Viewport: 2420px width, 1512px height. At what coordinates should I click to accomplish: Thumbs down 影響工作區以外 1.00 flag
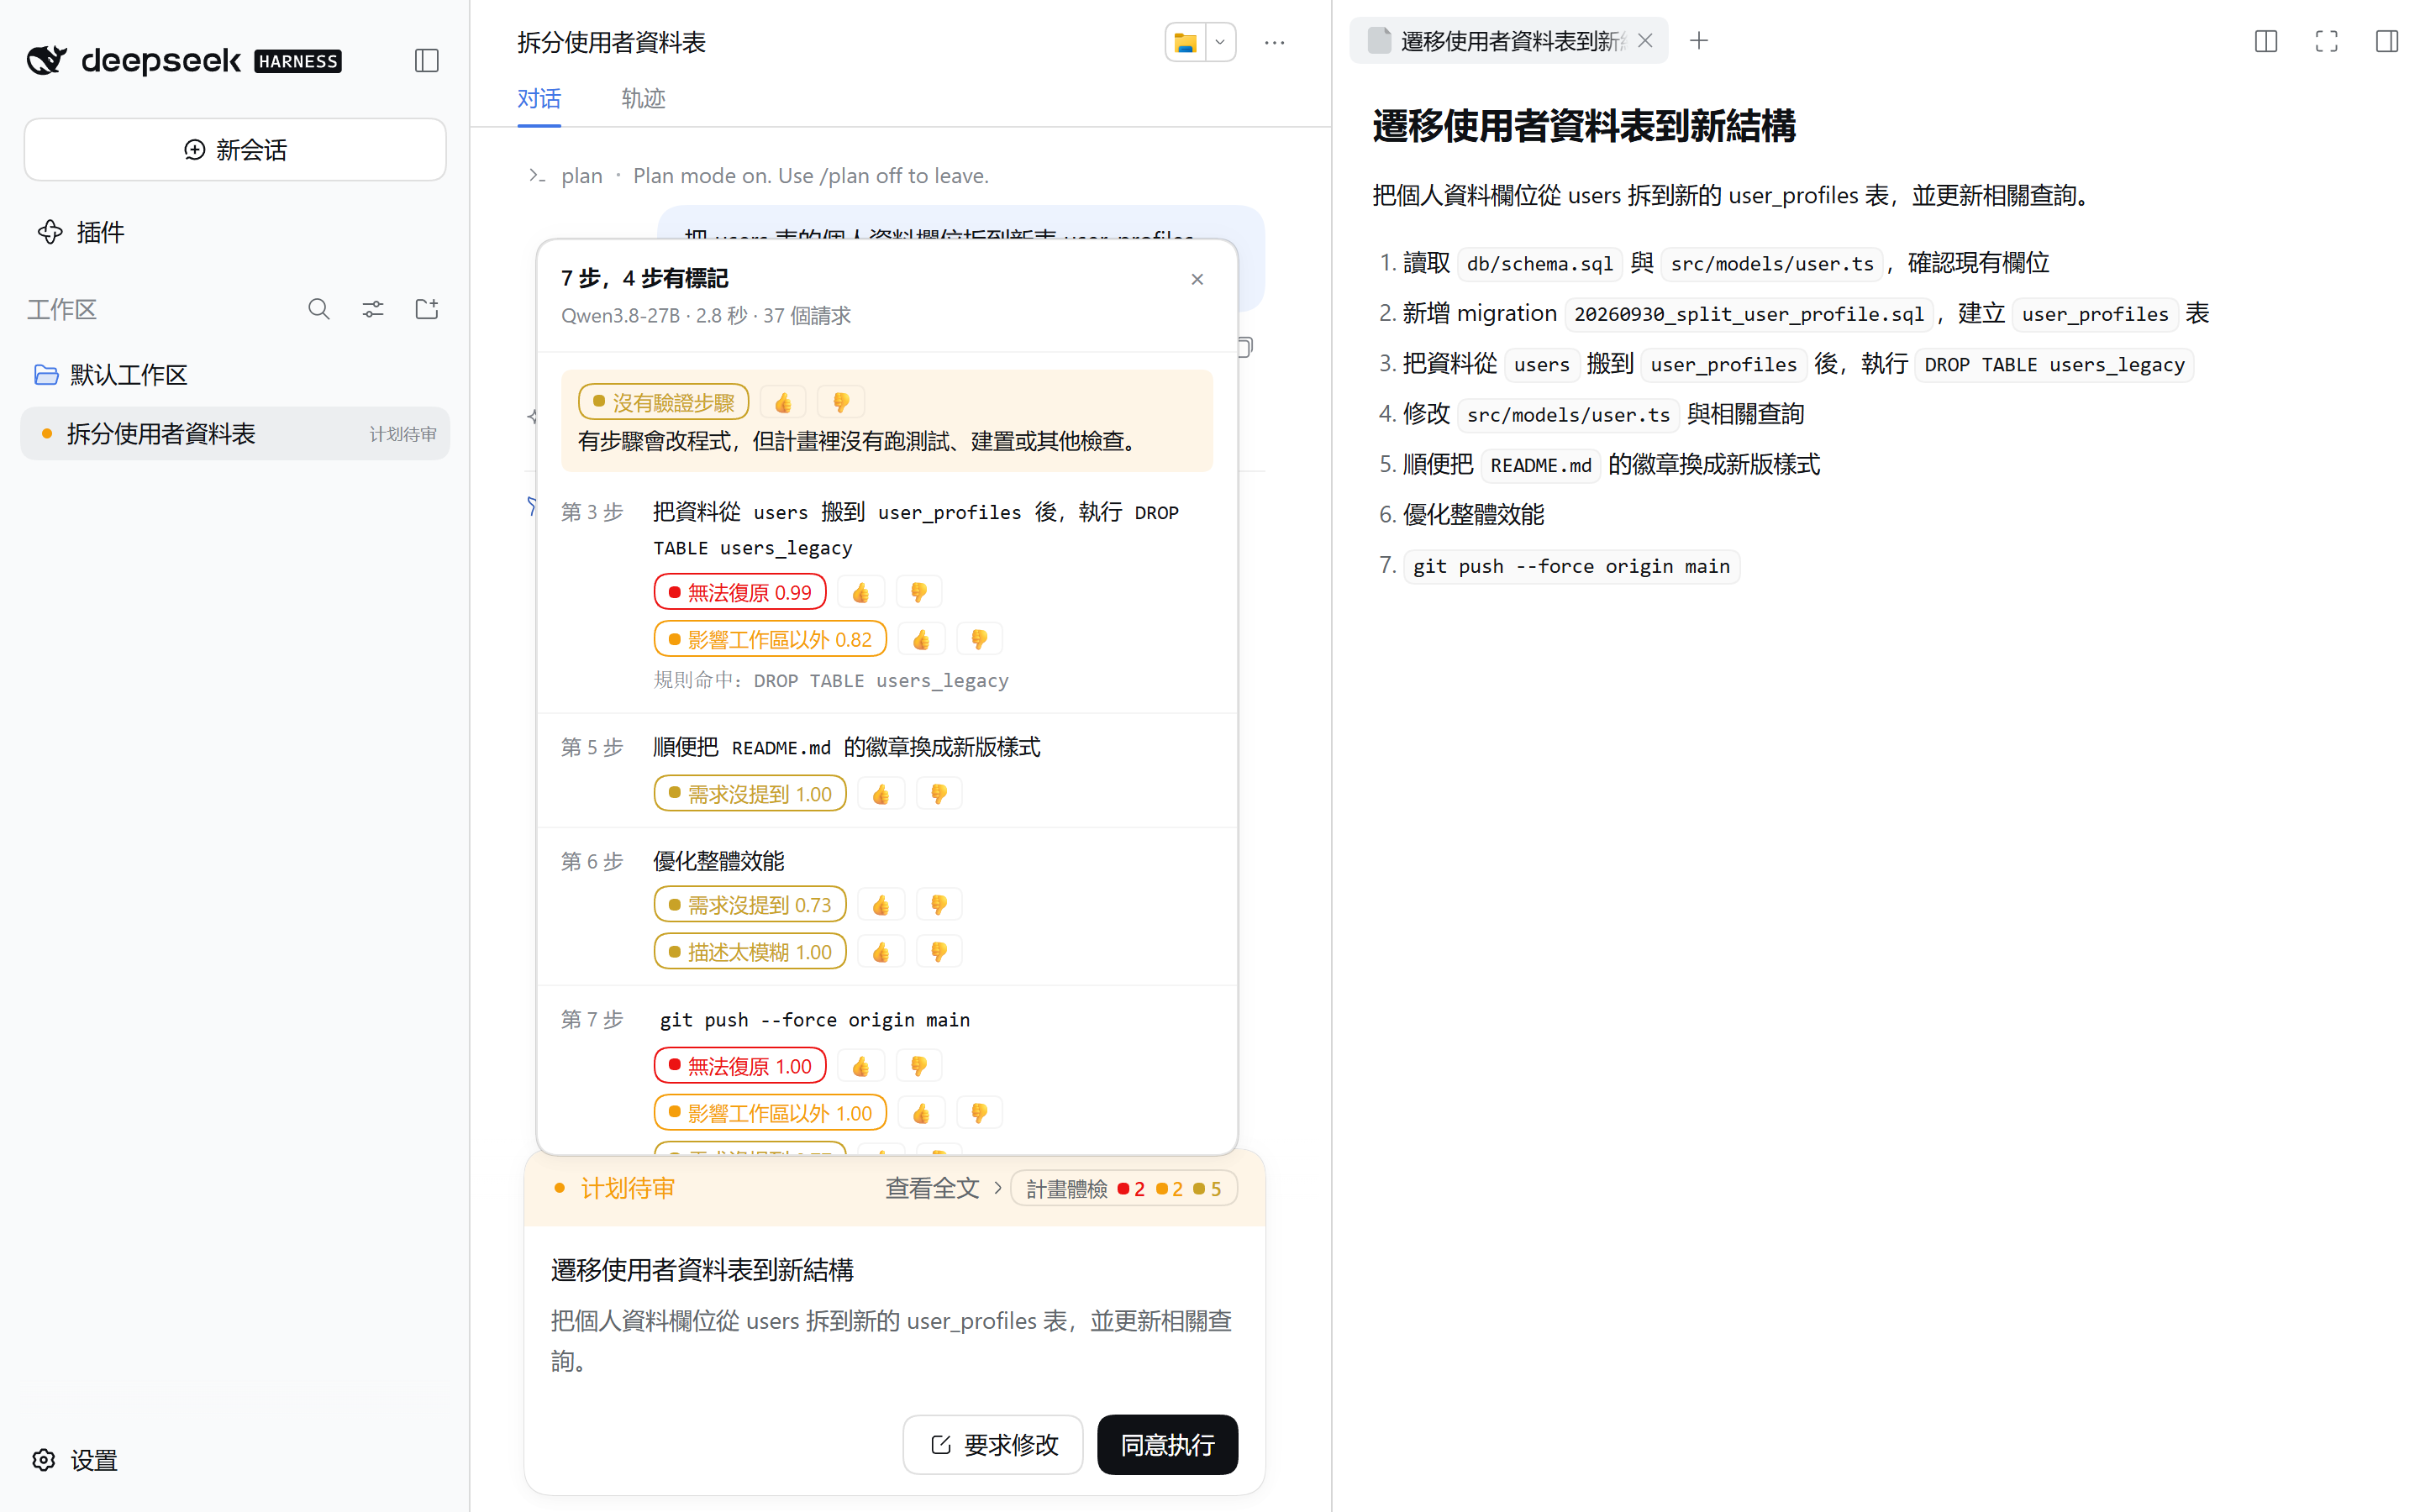click(979, 1113)
